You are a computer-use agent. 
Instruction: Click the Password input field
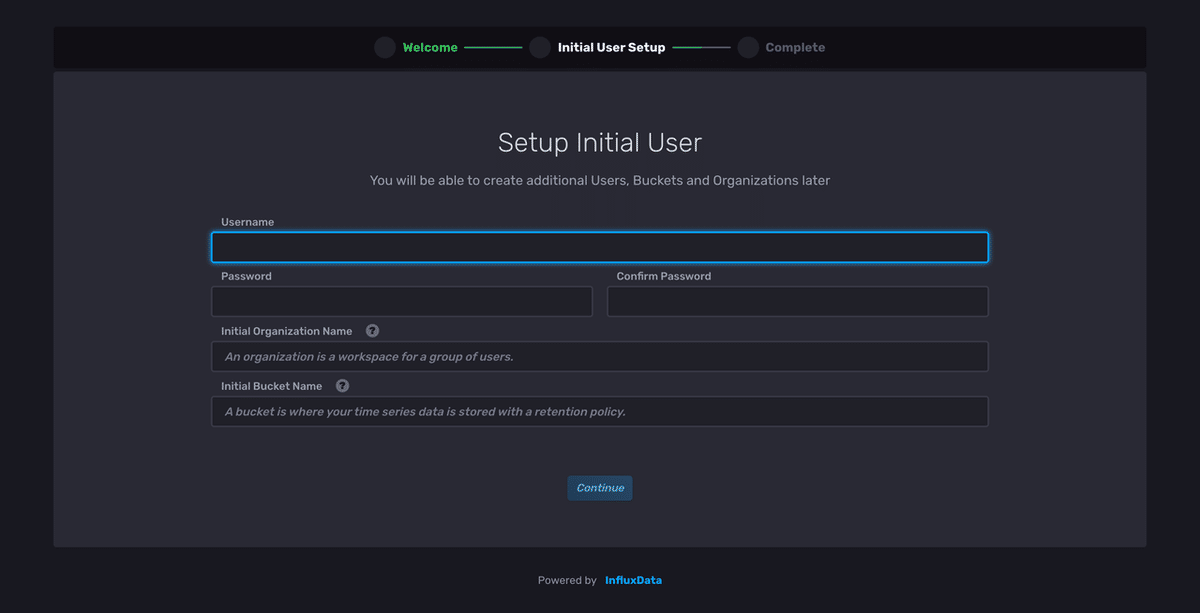click(x=401, y=301)
